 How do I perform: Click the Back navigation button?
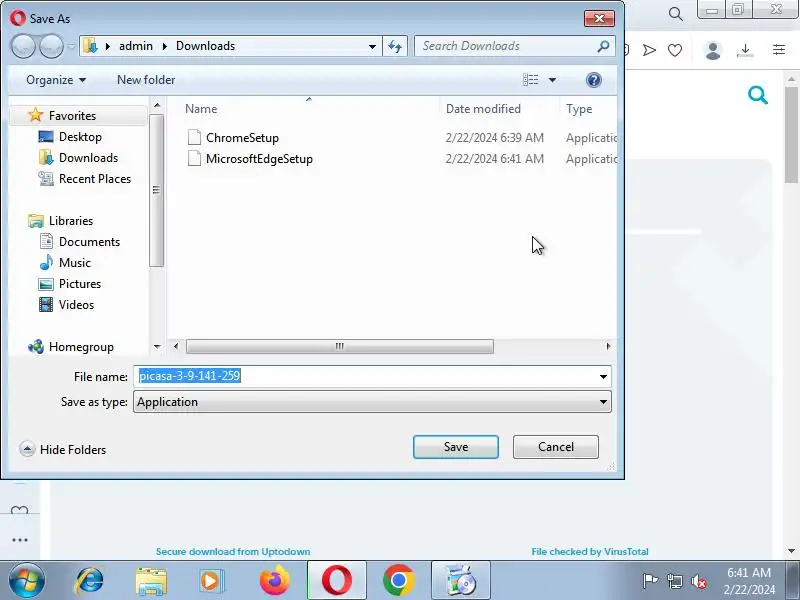tap(23, 46)
